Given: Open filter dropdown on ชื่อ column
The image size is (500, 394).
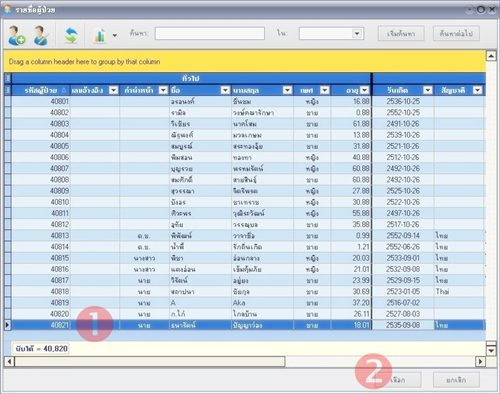Looking at the screenshot, I should coord(225,90).
